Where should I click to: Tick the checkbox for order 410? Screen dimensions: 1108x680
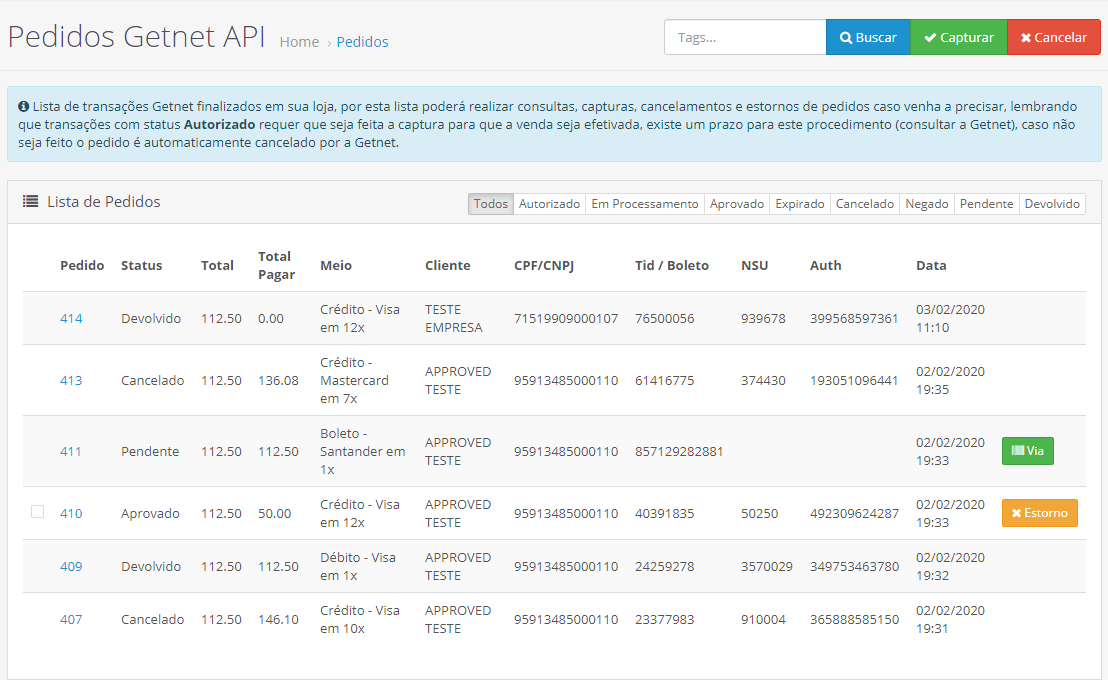[x=38, y=511]
